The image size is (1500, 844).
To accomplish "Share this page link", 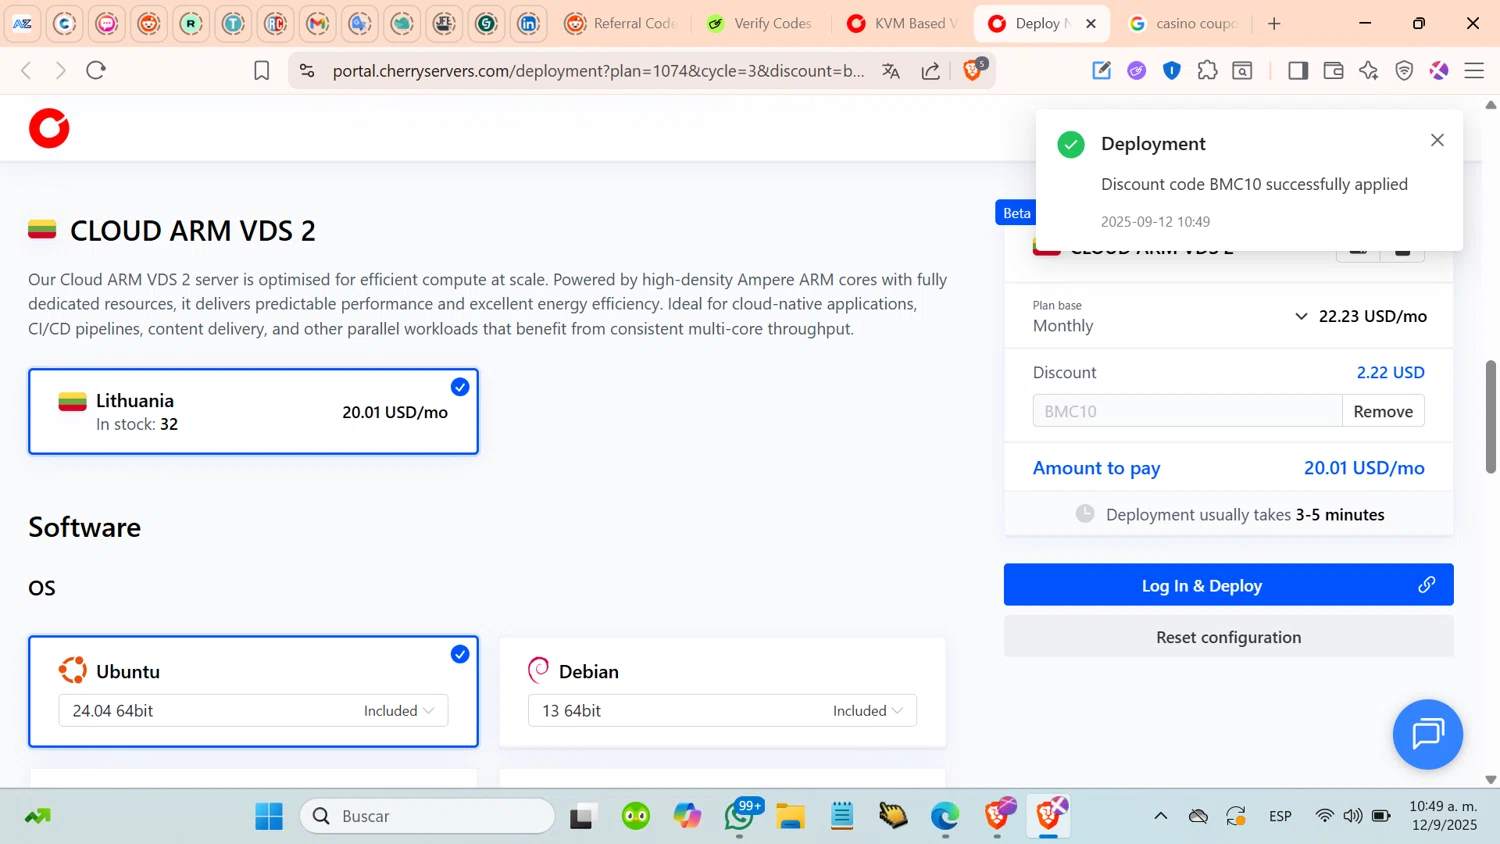I will [x=931, y=70].
